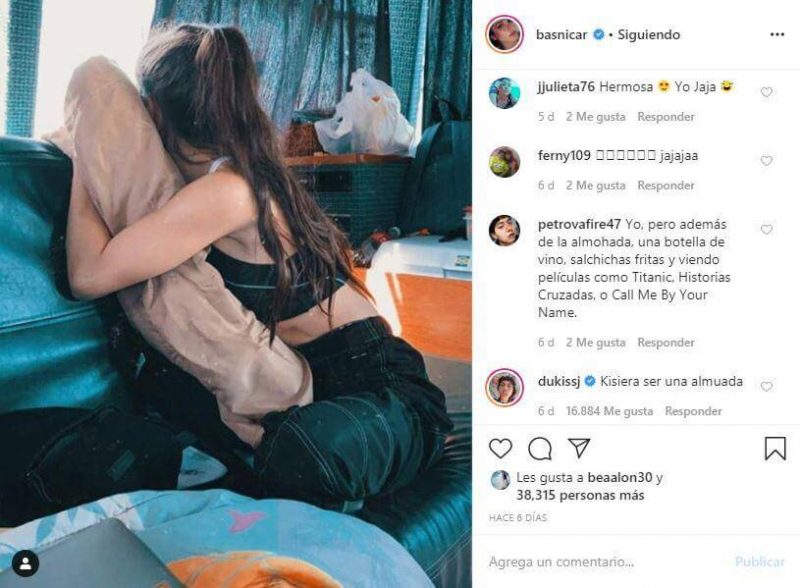Open comments via the speech bubble icon

click(x=540, y=449)
